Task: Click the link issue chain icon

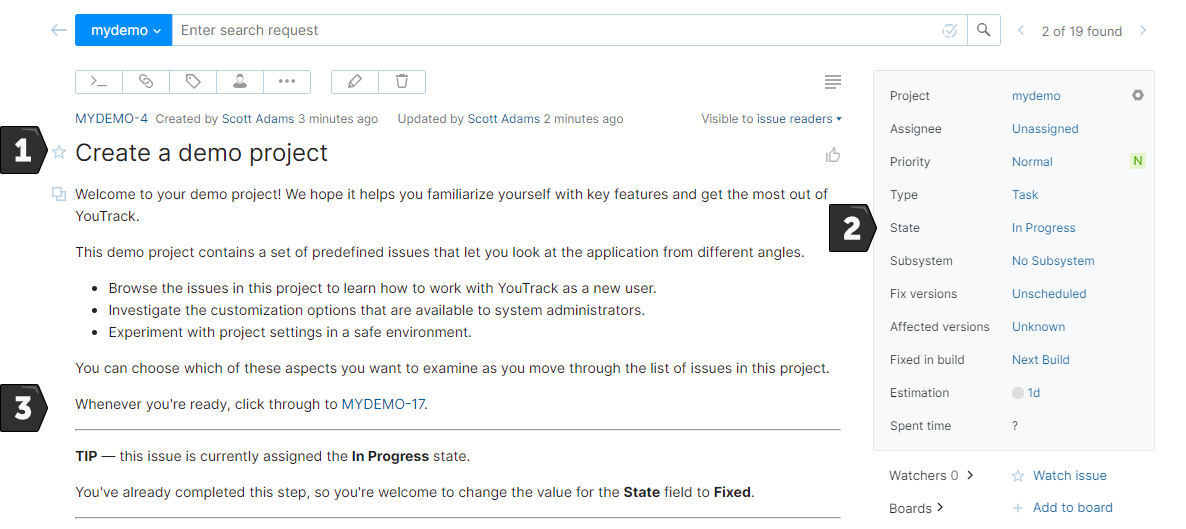Action: (146, 82)
